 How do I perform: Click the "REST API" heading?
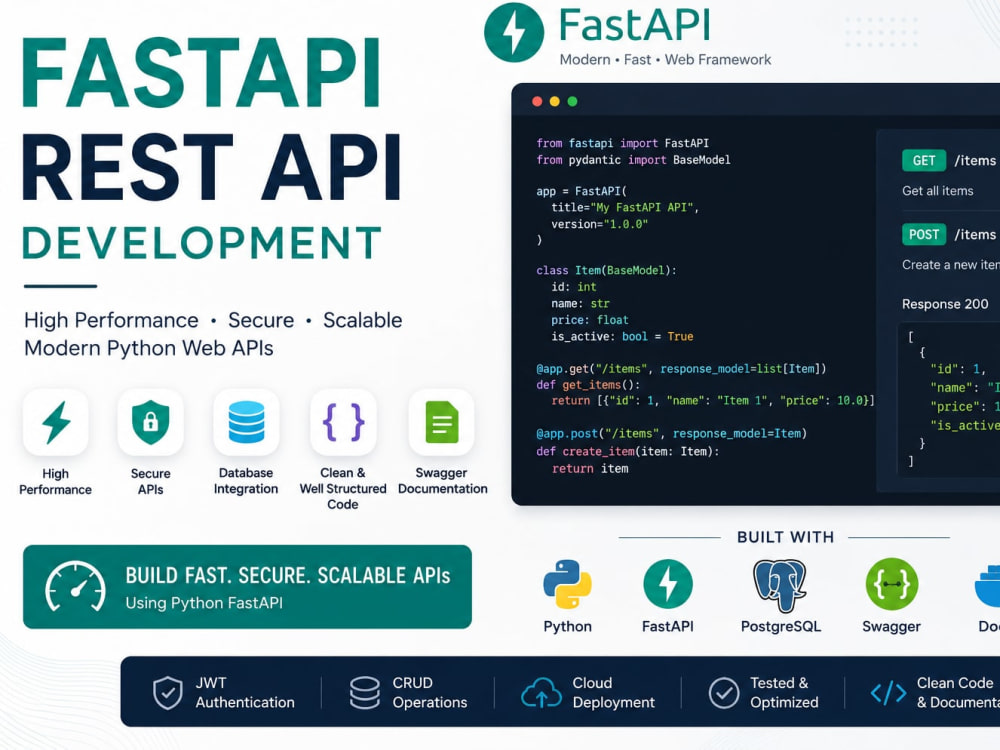pyautogui.click(x=212, y=168)
